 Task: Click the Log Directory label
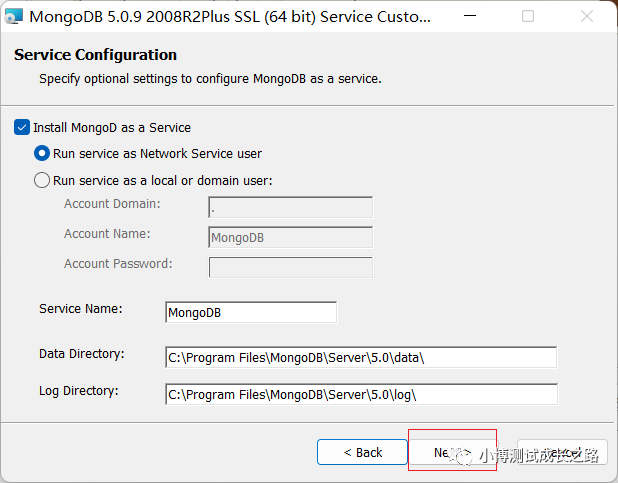[x=78, y=391]
